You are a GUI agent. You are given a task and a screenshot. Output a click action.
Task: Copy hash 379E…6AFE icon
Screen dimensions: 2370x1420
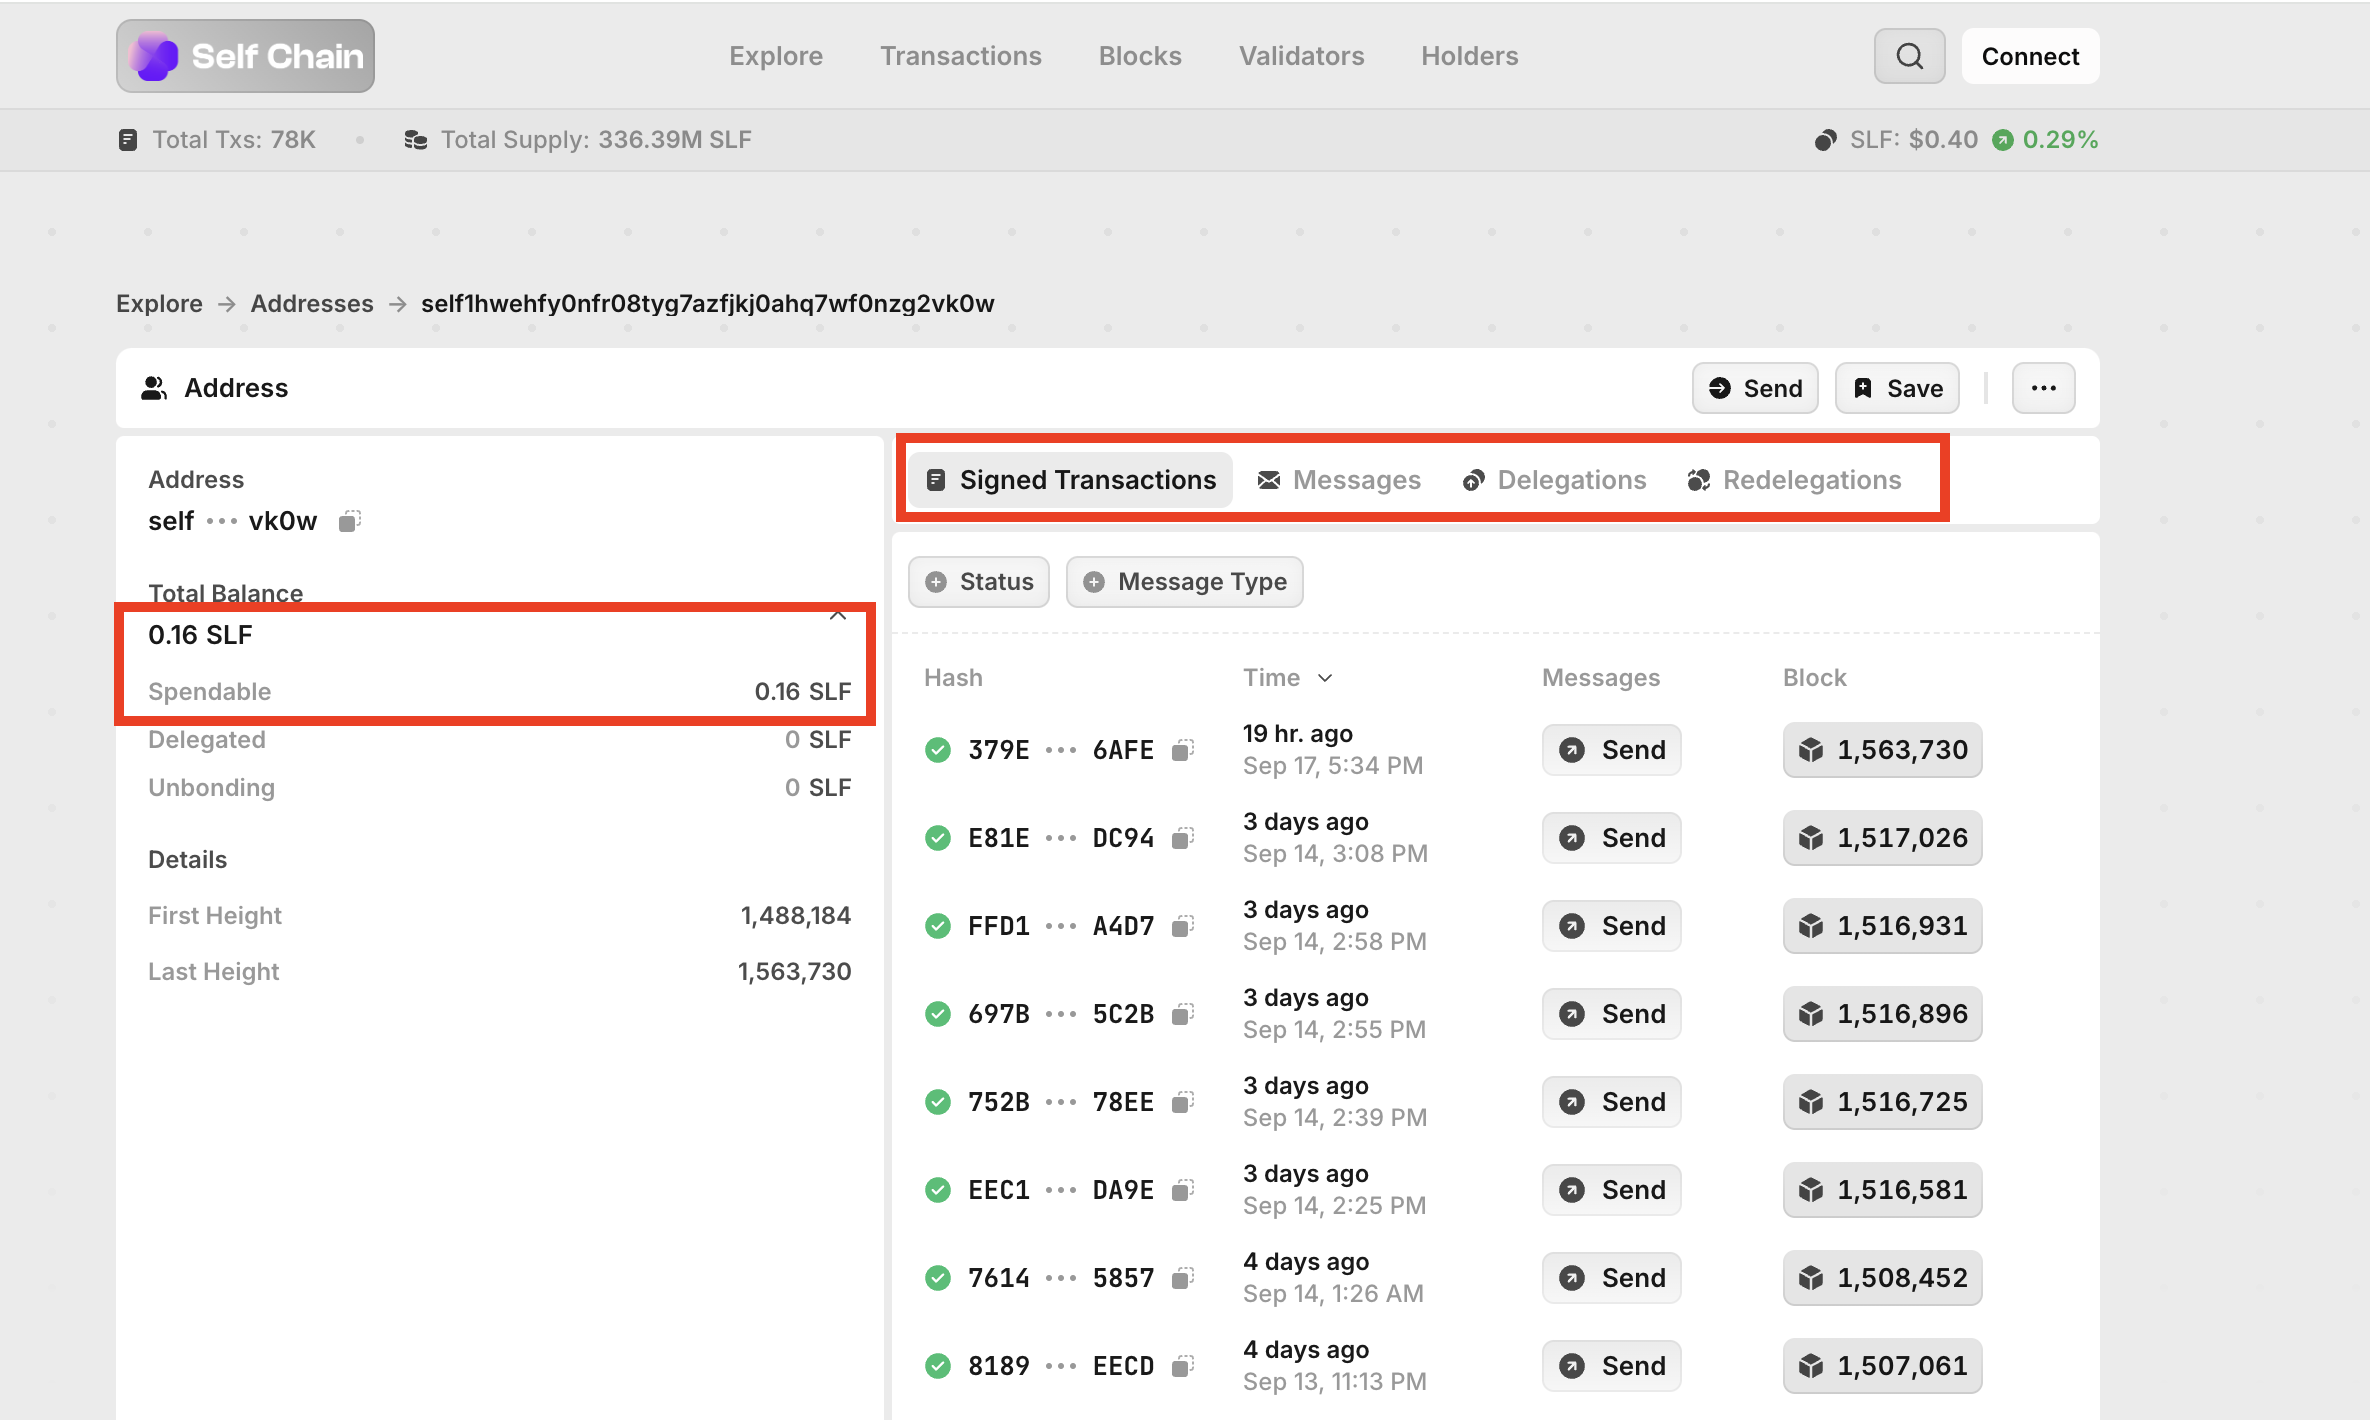click(x=1183, y=750)
